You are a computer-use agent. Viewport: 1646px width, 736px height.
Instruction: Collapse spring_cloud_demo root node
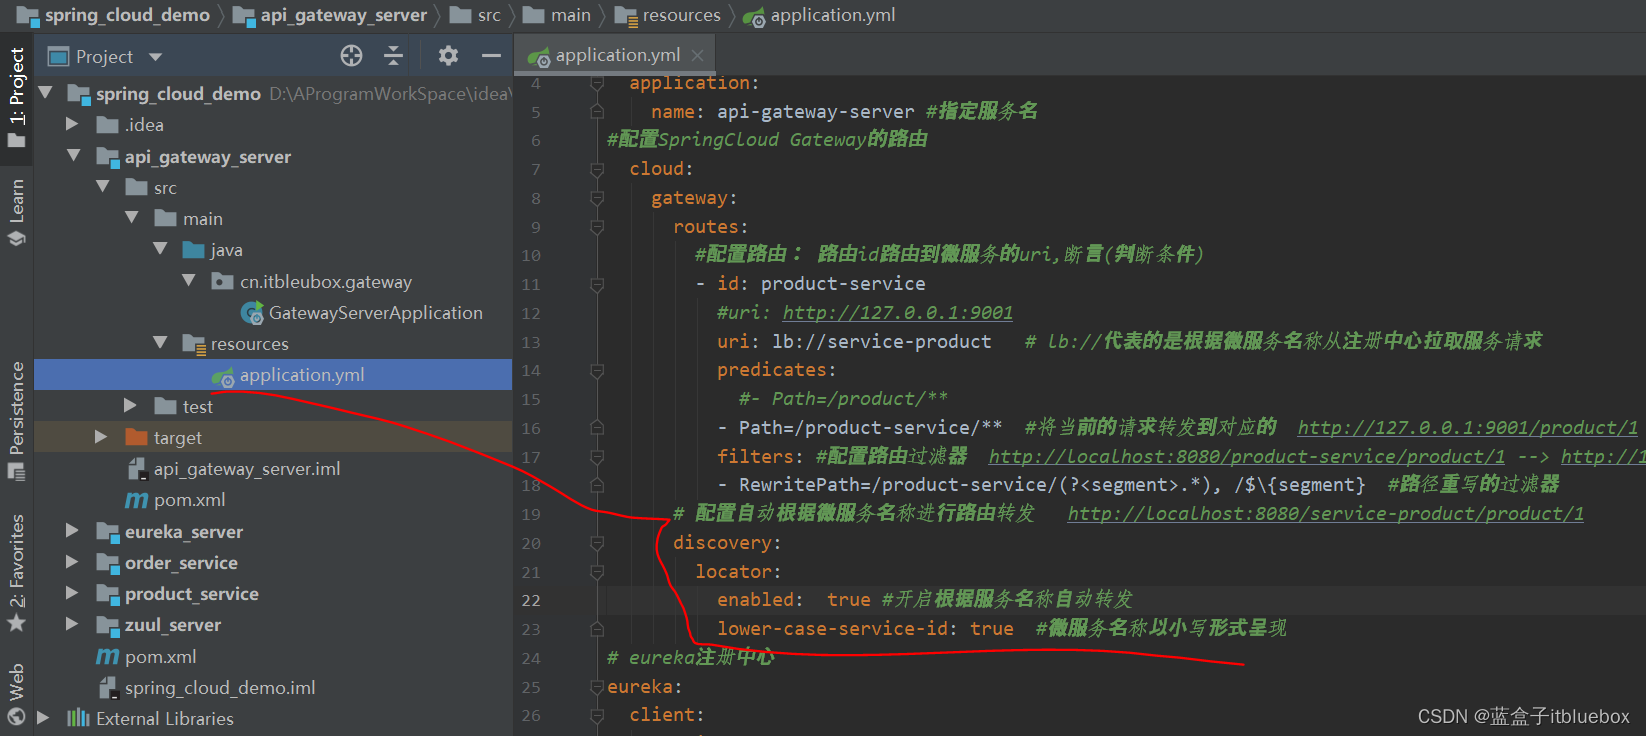(45, 93)
